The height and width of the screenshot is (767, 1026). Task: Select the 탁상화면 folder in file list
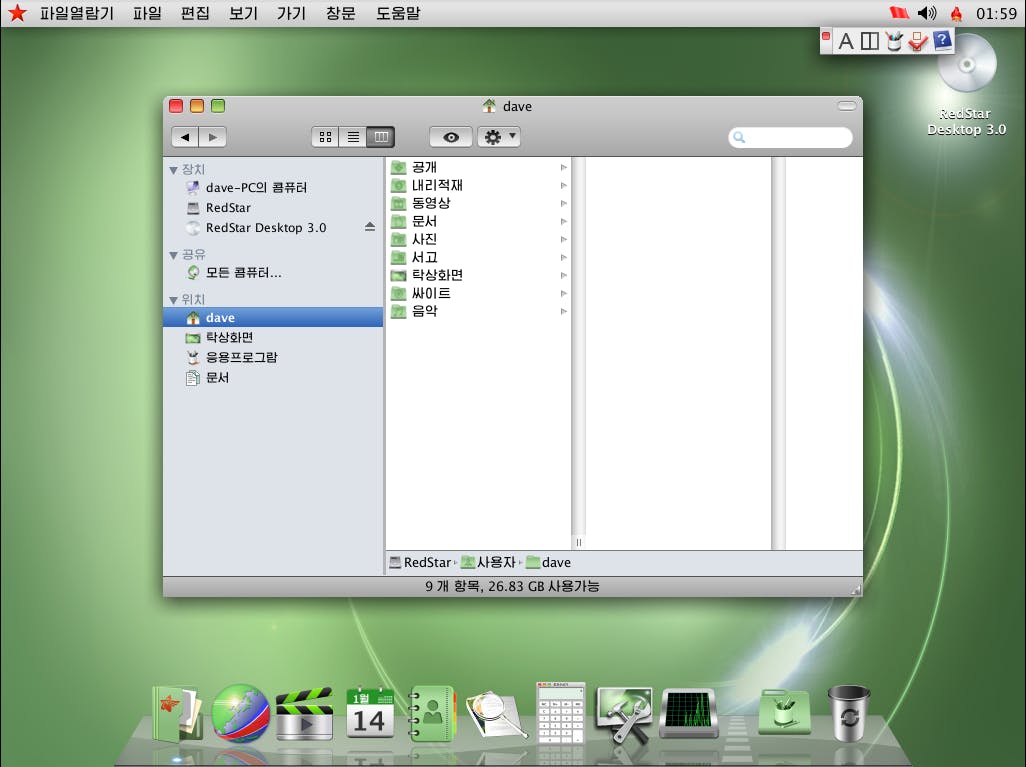coord(478,276)
